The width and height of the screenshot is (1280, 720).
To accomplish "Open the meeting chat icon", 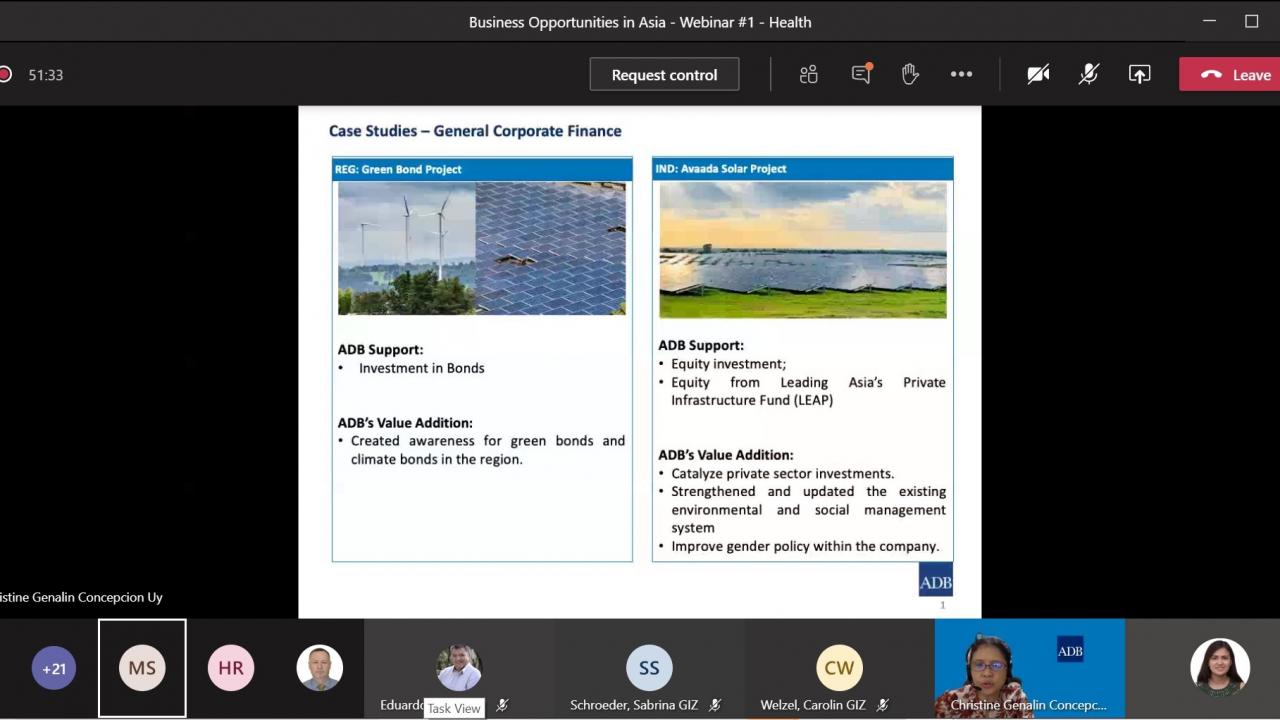I will [x=861, y=74].
